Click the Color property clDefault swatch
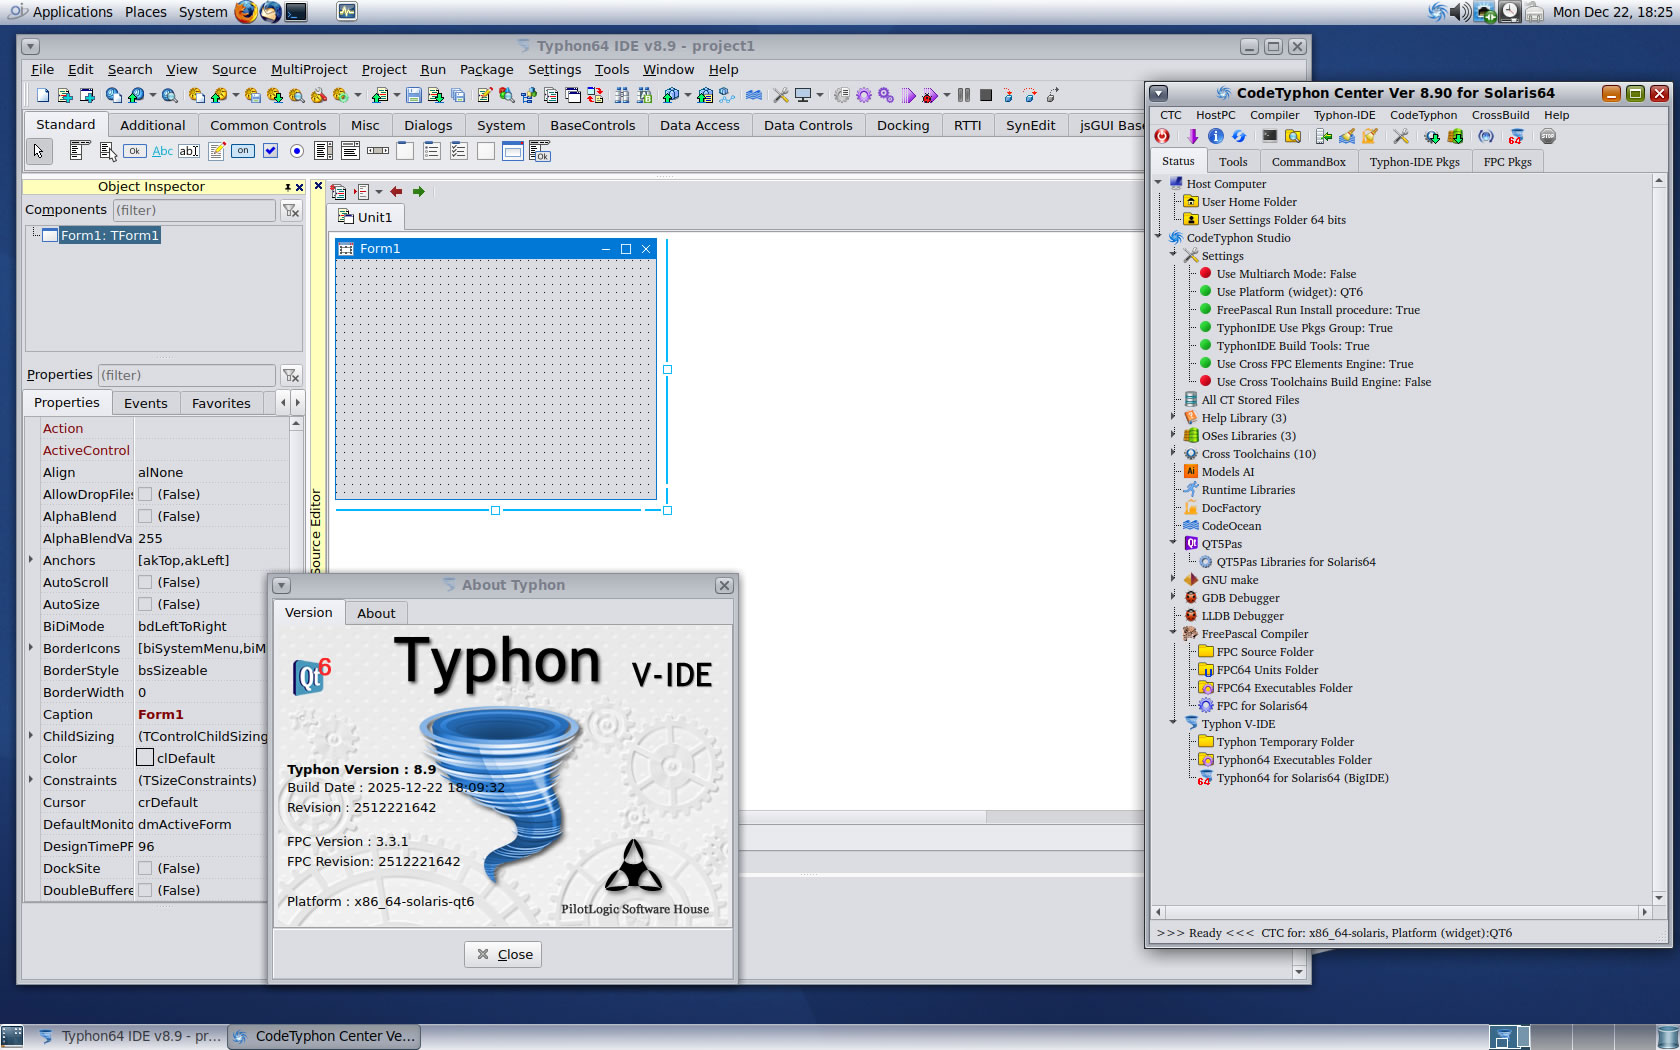Viewport: 1680px width, 1050px height. click(145, 758)
